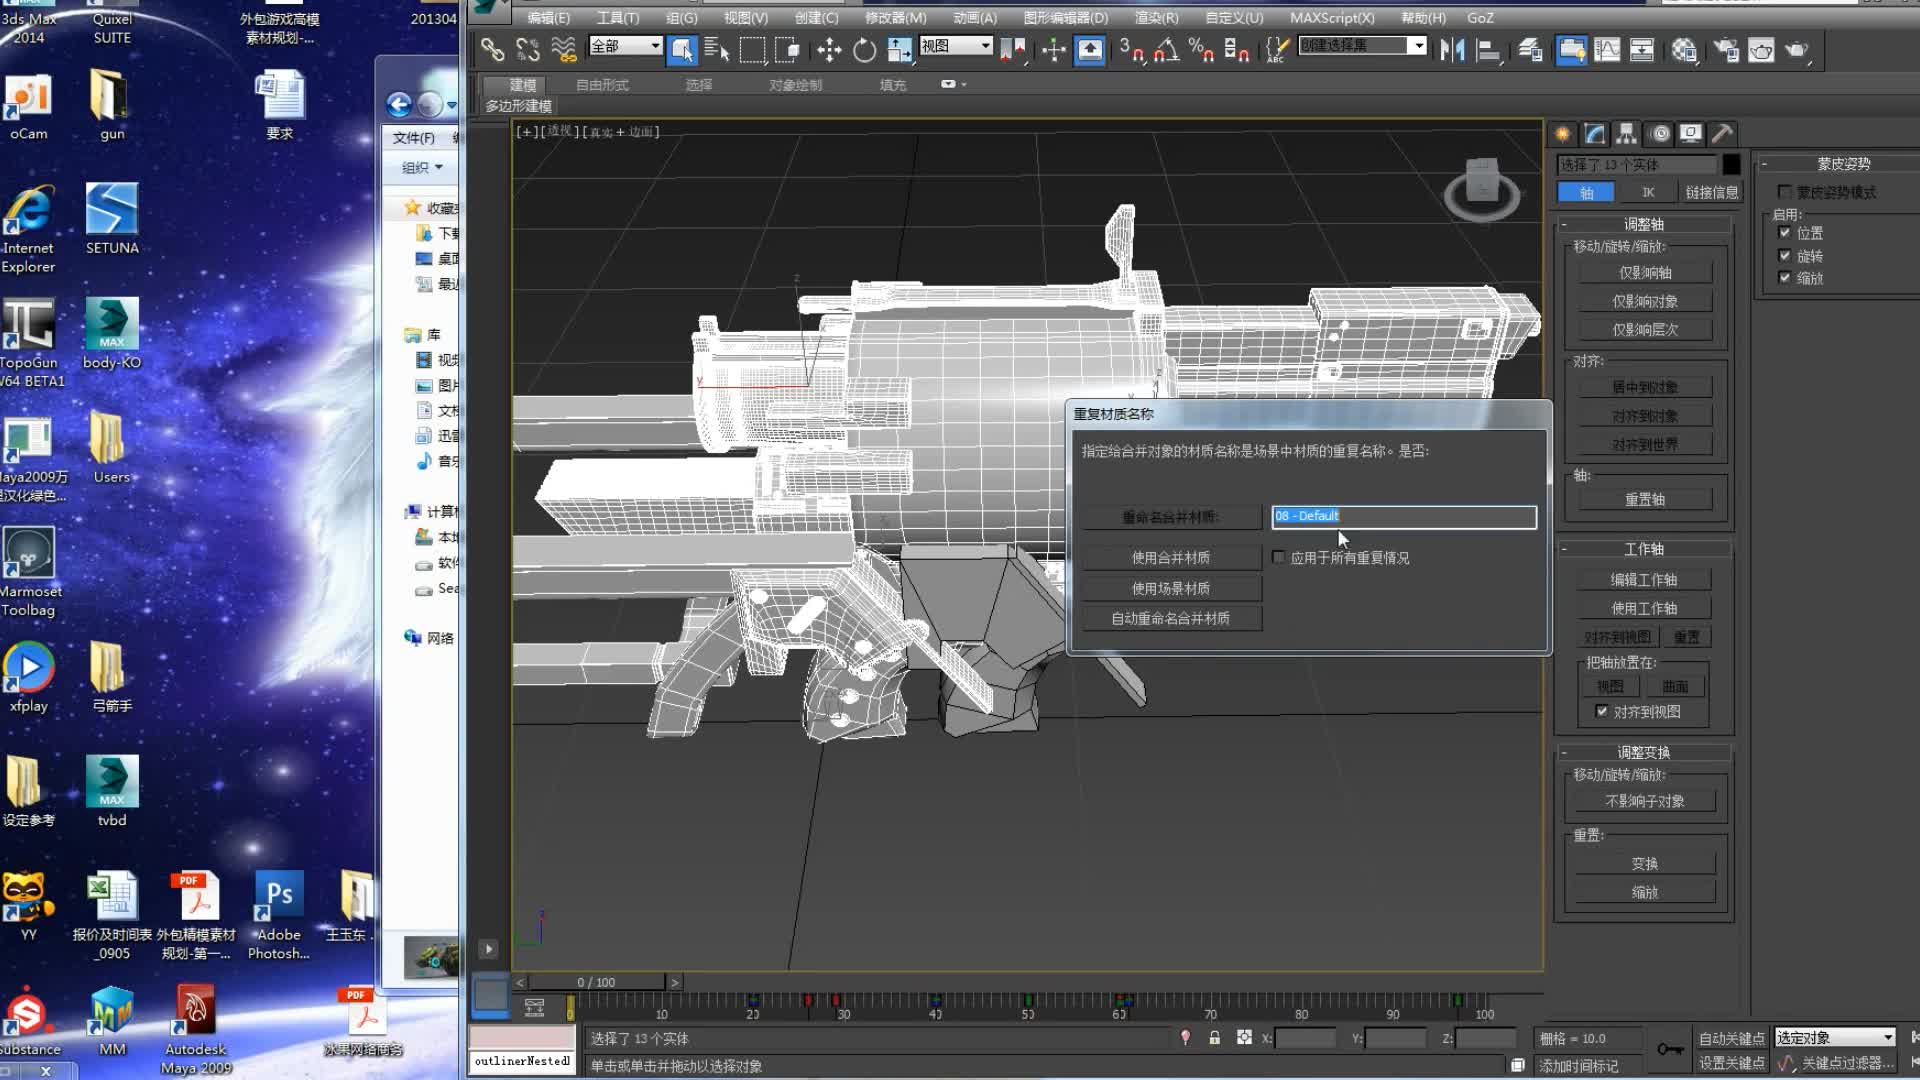Viewport: 1920px width, 1080px height.
Task: Open the 全部 selection filter dropdown
Action: 656,46
